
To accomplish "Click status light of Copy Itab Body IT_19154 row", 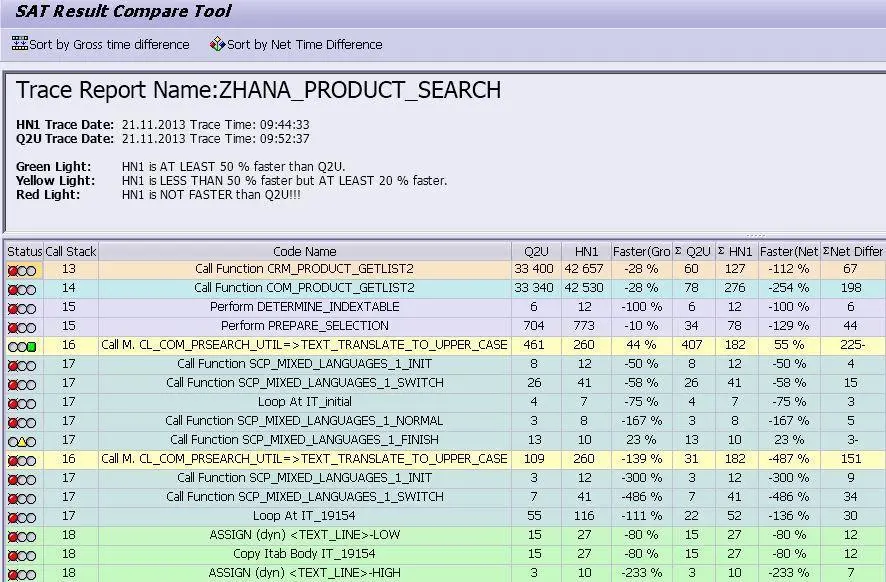I will coord(21,555).
